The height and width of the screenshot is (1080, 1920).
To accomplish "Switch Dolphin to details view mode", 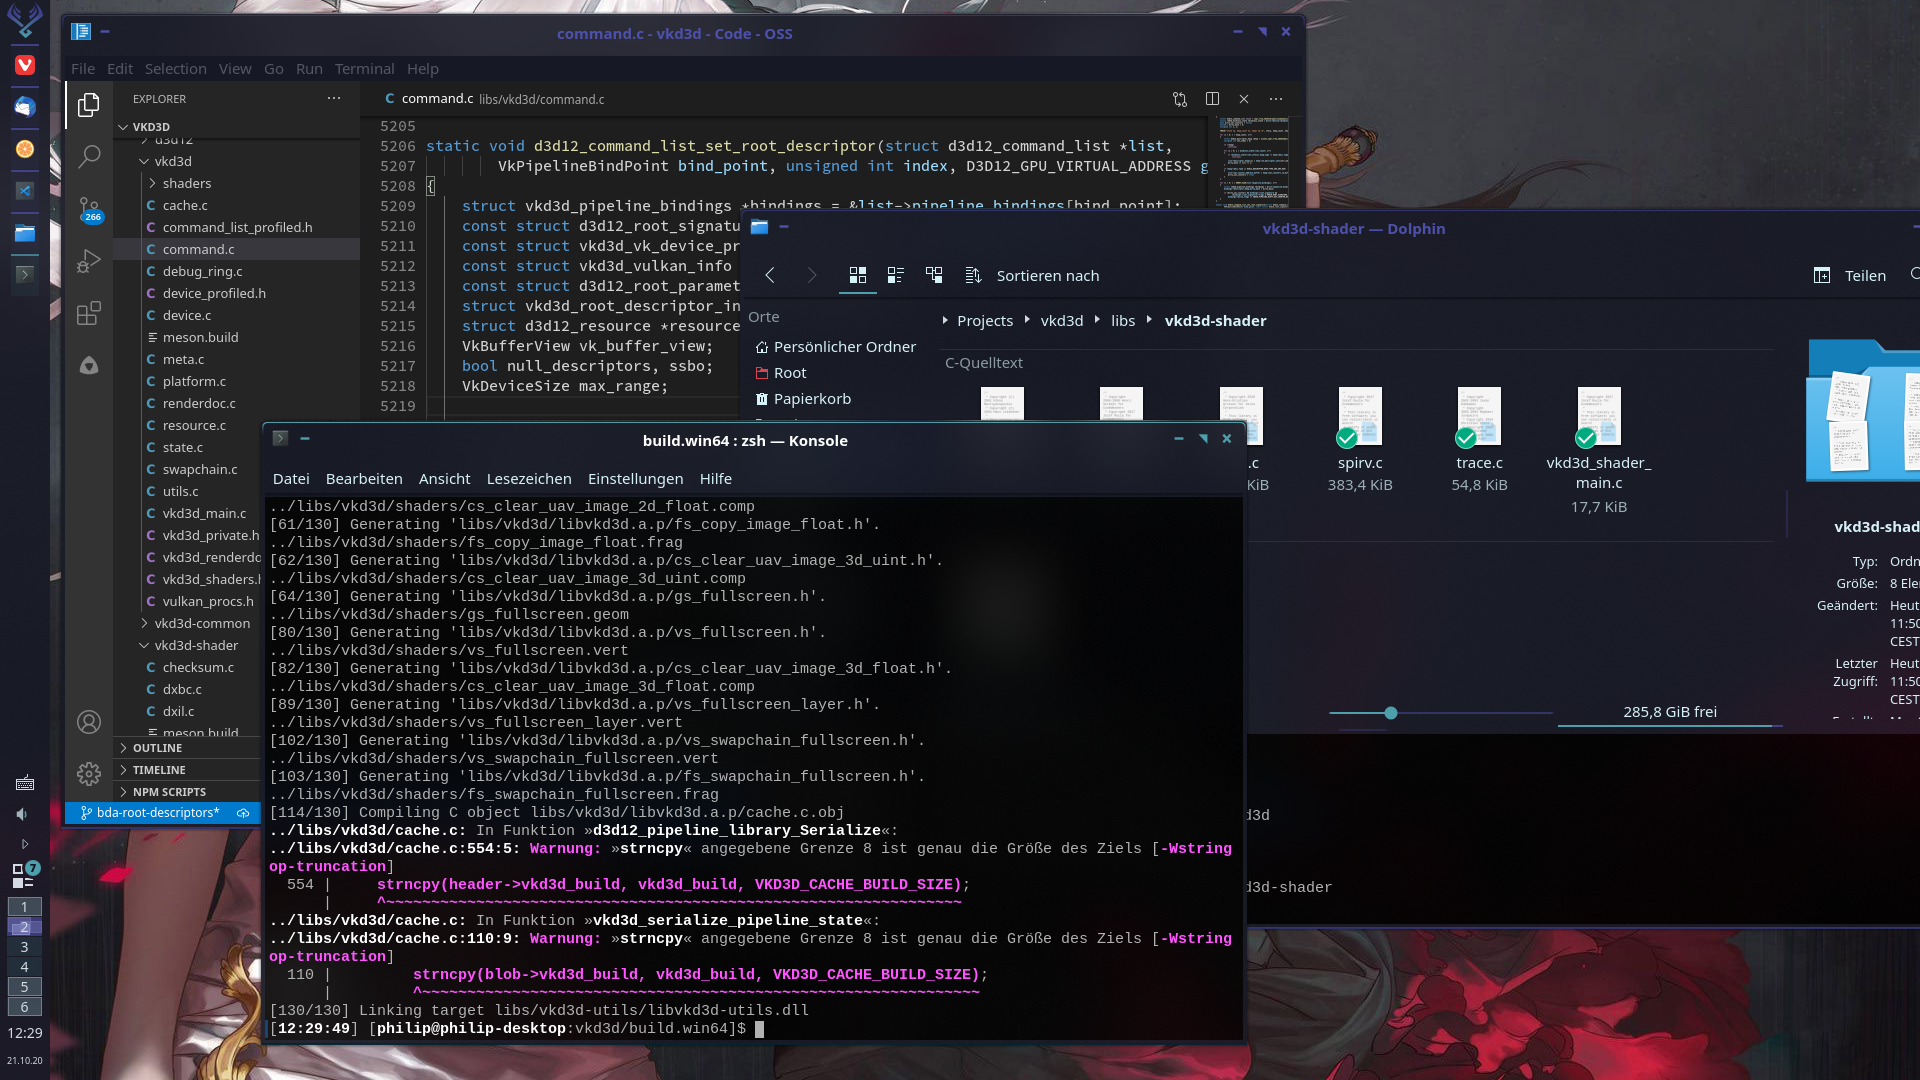I will [934, 275].
